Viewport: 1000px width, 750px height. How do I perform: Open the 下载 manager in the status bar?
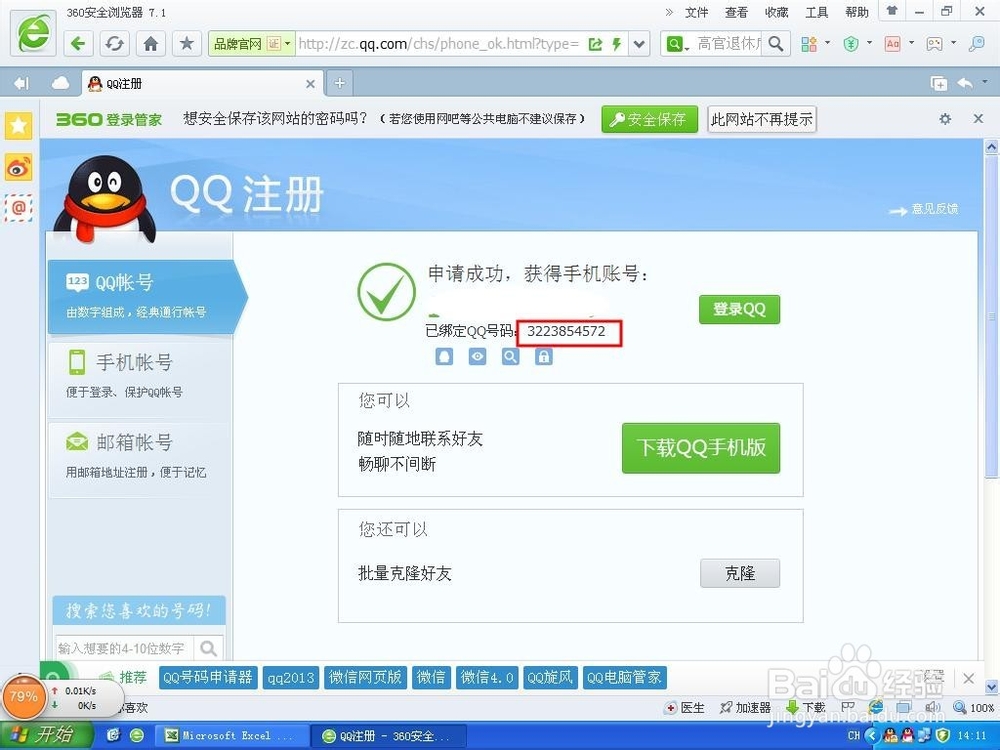click(x=806, y=707)
